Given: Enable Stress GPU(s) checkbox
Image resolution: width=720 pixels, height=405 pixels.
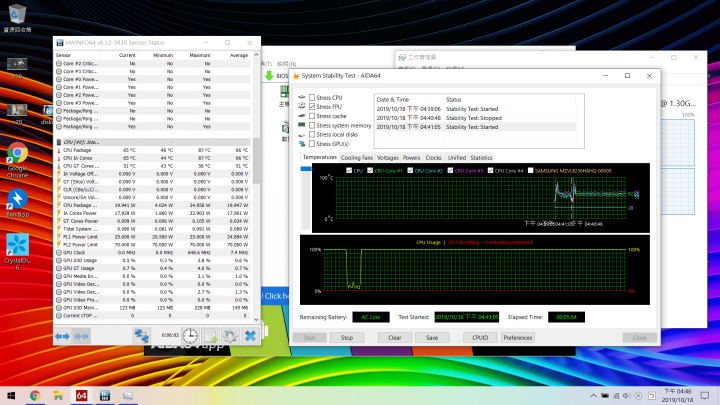Looking at the screenshot, I should pyautogui.click(x=312, y=143).
